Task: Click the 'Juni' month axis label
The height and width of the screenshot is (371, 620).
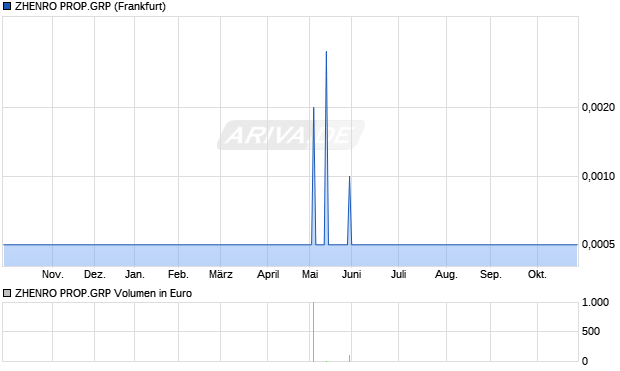Action: coord(352,274)
